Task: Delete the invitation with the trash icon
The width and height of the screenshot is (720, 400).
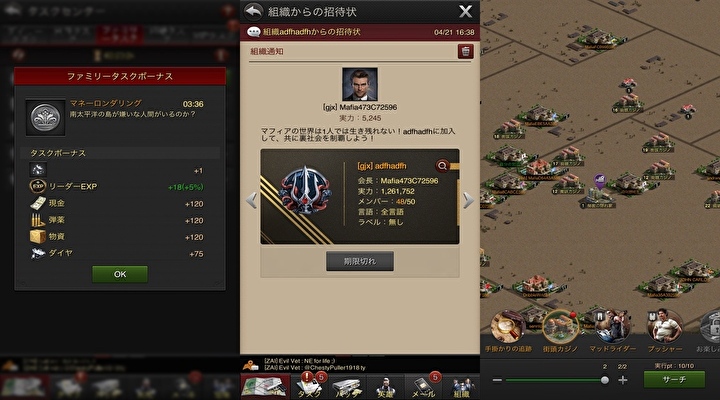Action: 465,51
